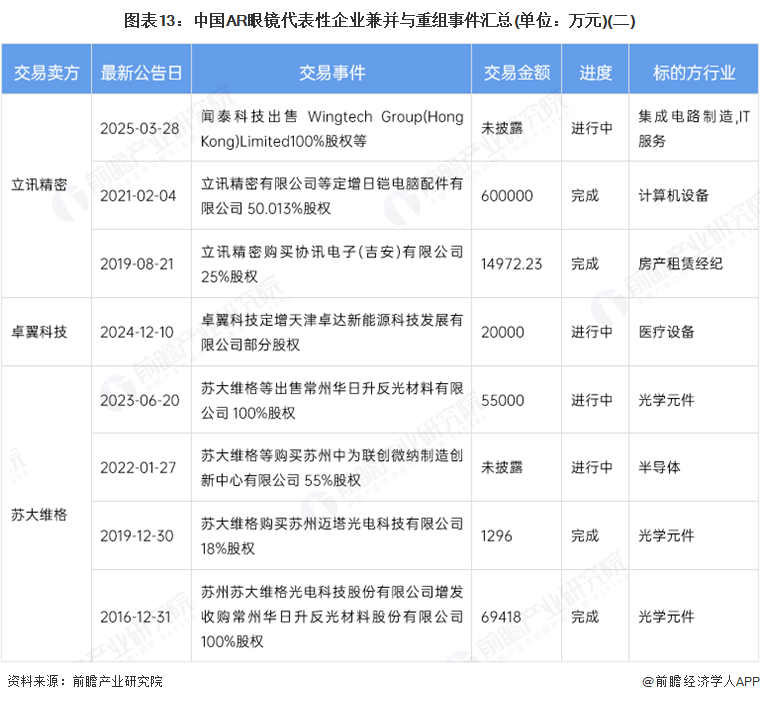
Task: Click date 2024-12-10
Action: [x=137, y=332]
